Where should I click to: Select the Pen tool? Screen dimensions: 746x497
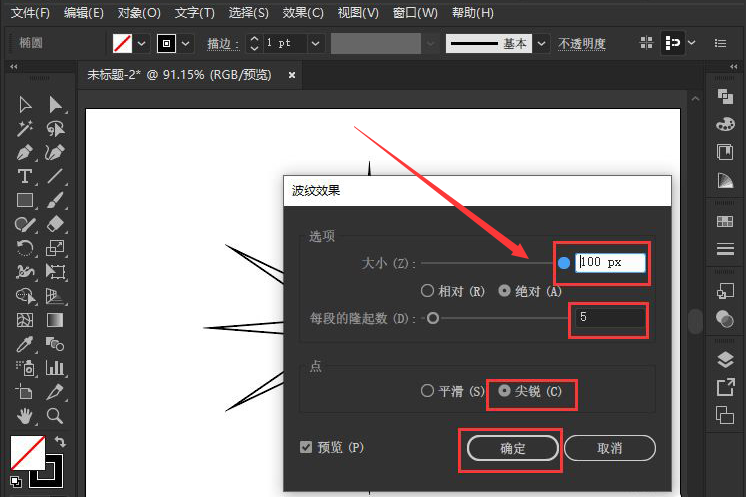pyautogui.click(x=25, y=152)
